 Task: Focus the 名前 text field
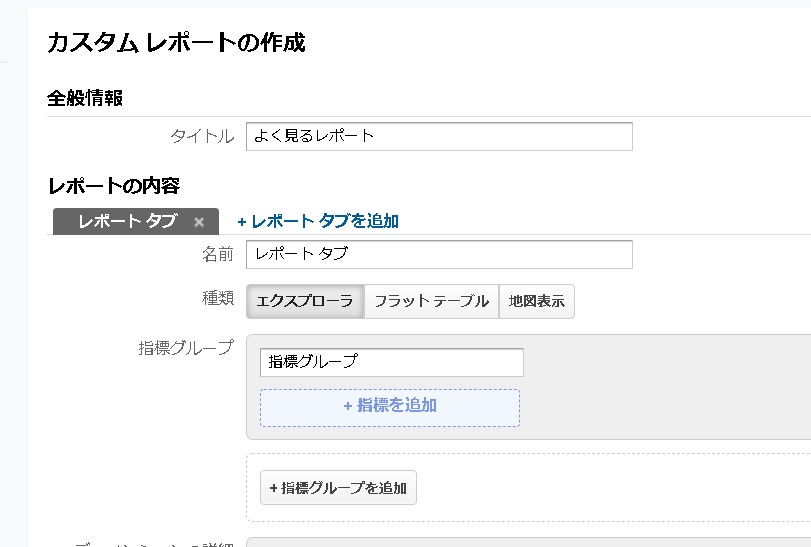coord(439,254)
